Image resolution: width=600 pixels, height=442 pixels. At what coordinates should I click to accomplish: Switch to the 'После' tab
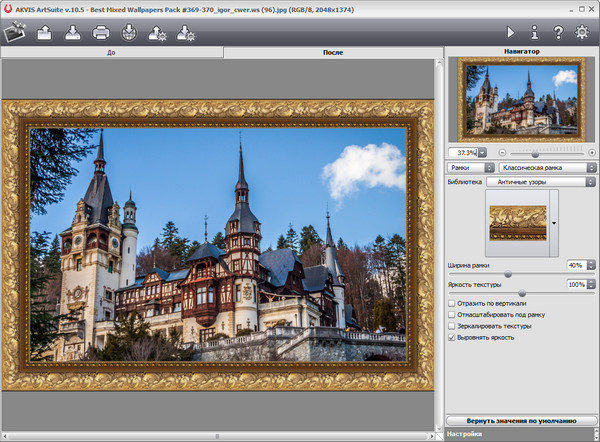(x=332, y=51)
